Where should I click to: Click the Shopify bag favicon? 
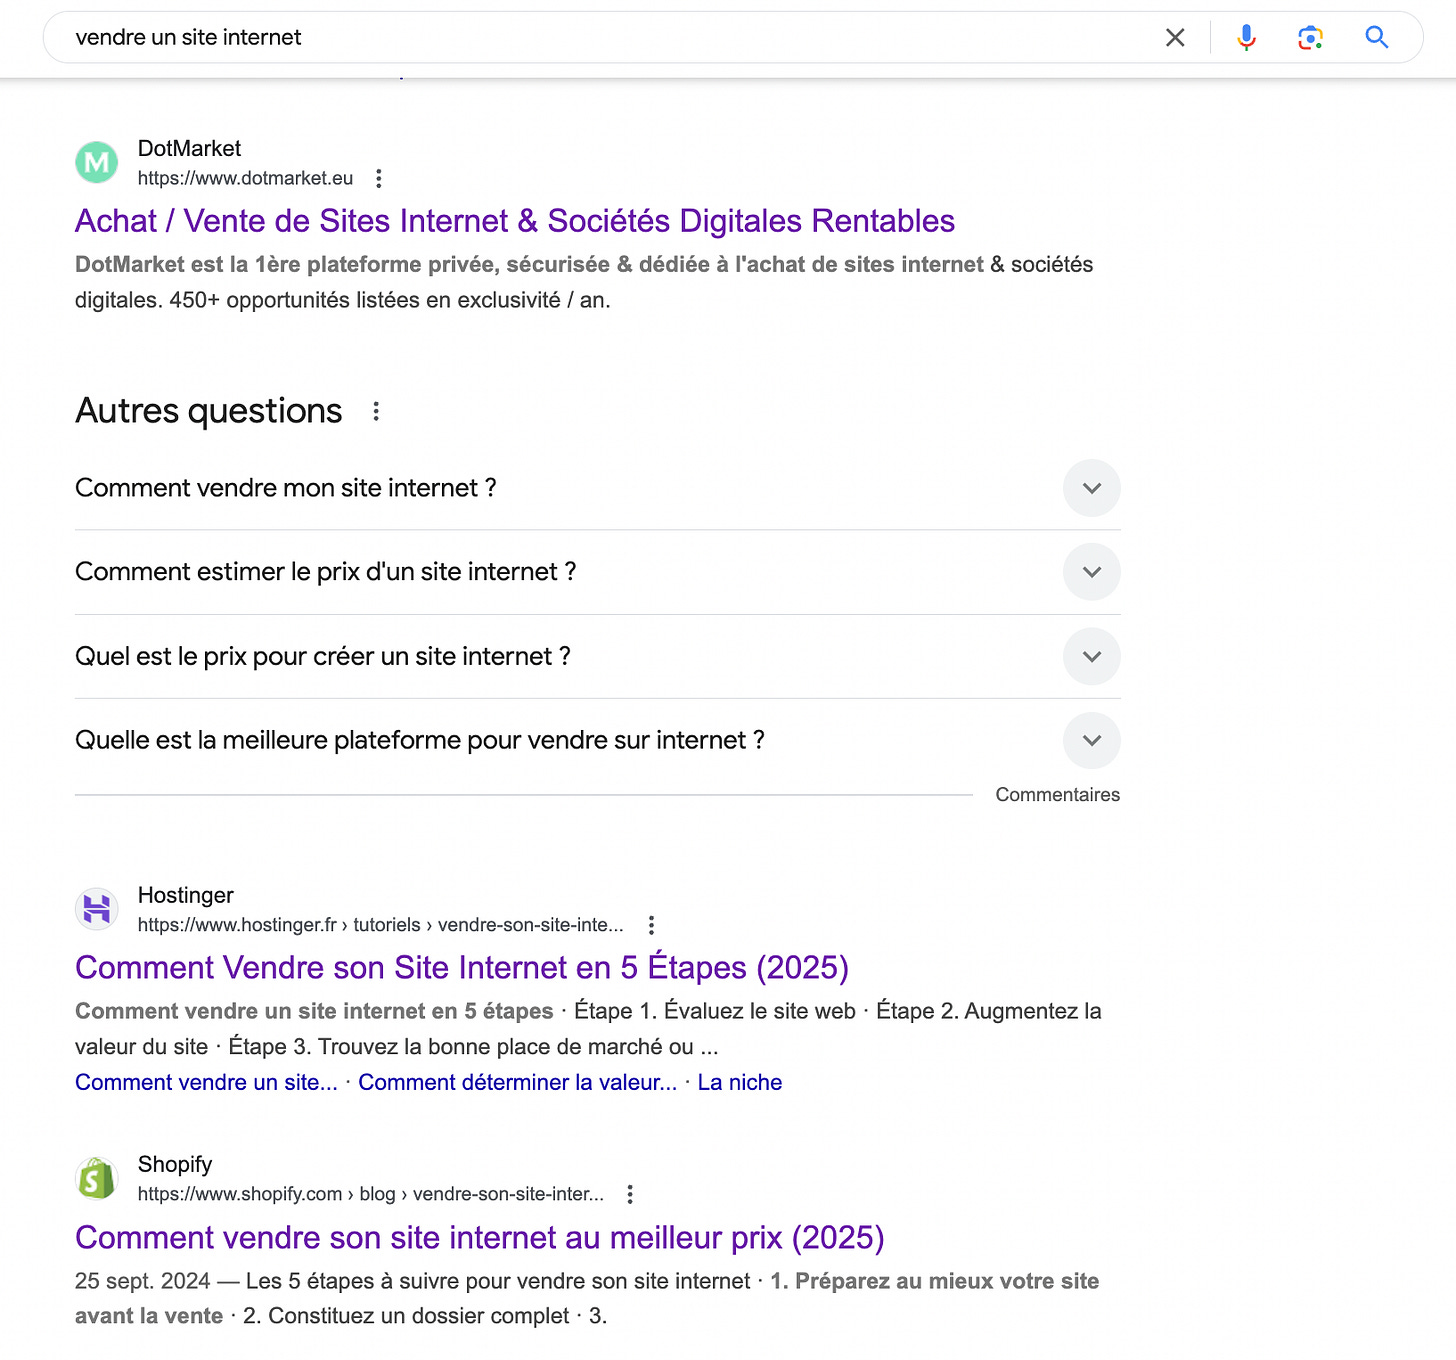point(97,1178)
